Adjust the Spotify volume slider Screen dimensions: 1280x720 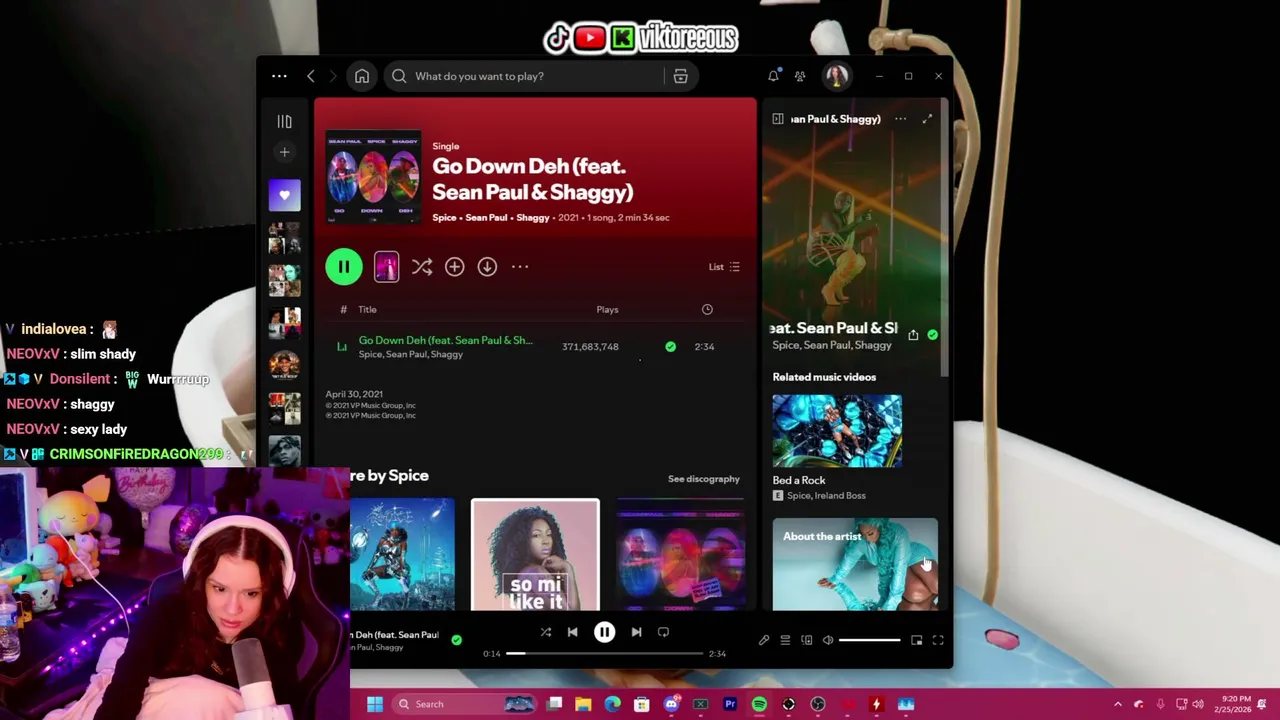coord(869,640)
